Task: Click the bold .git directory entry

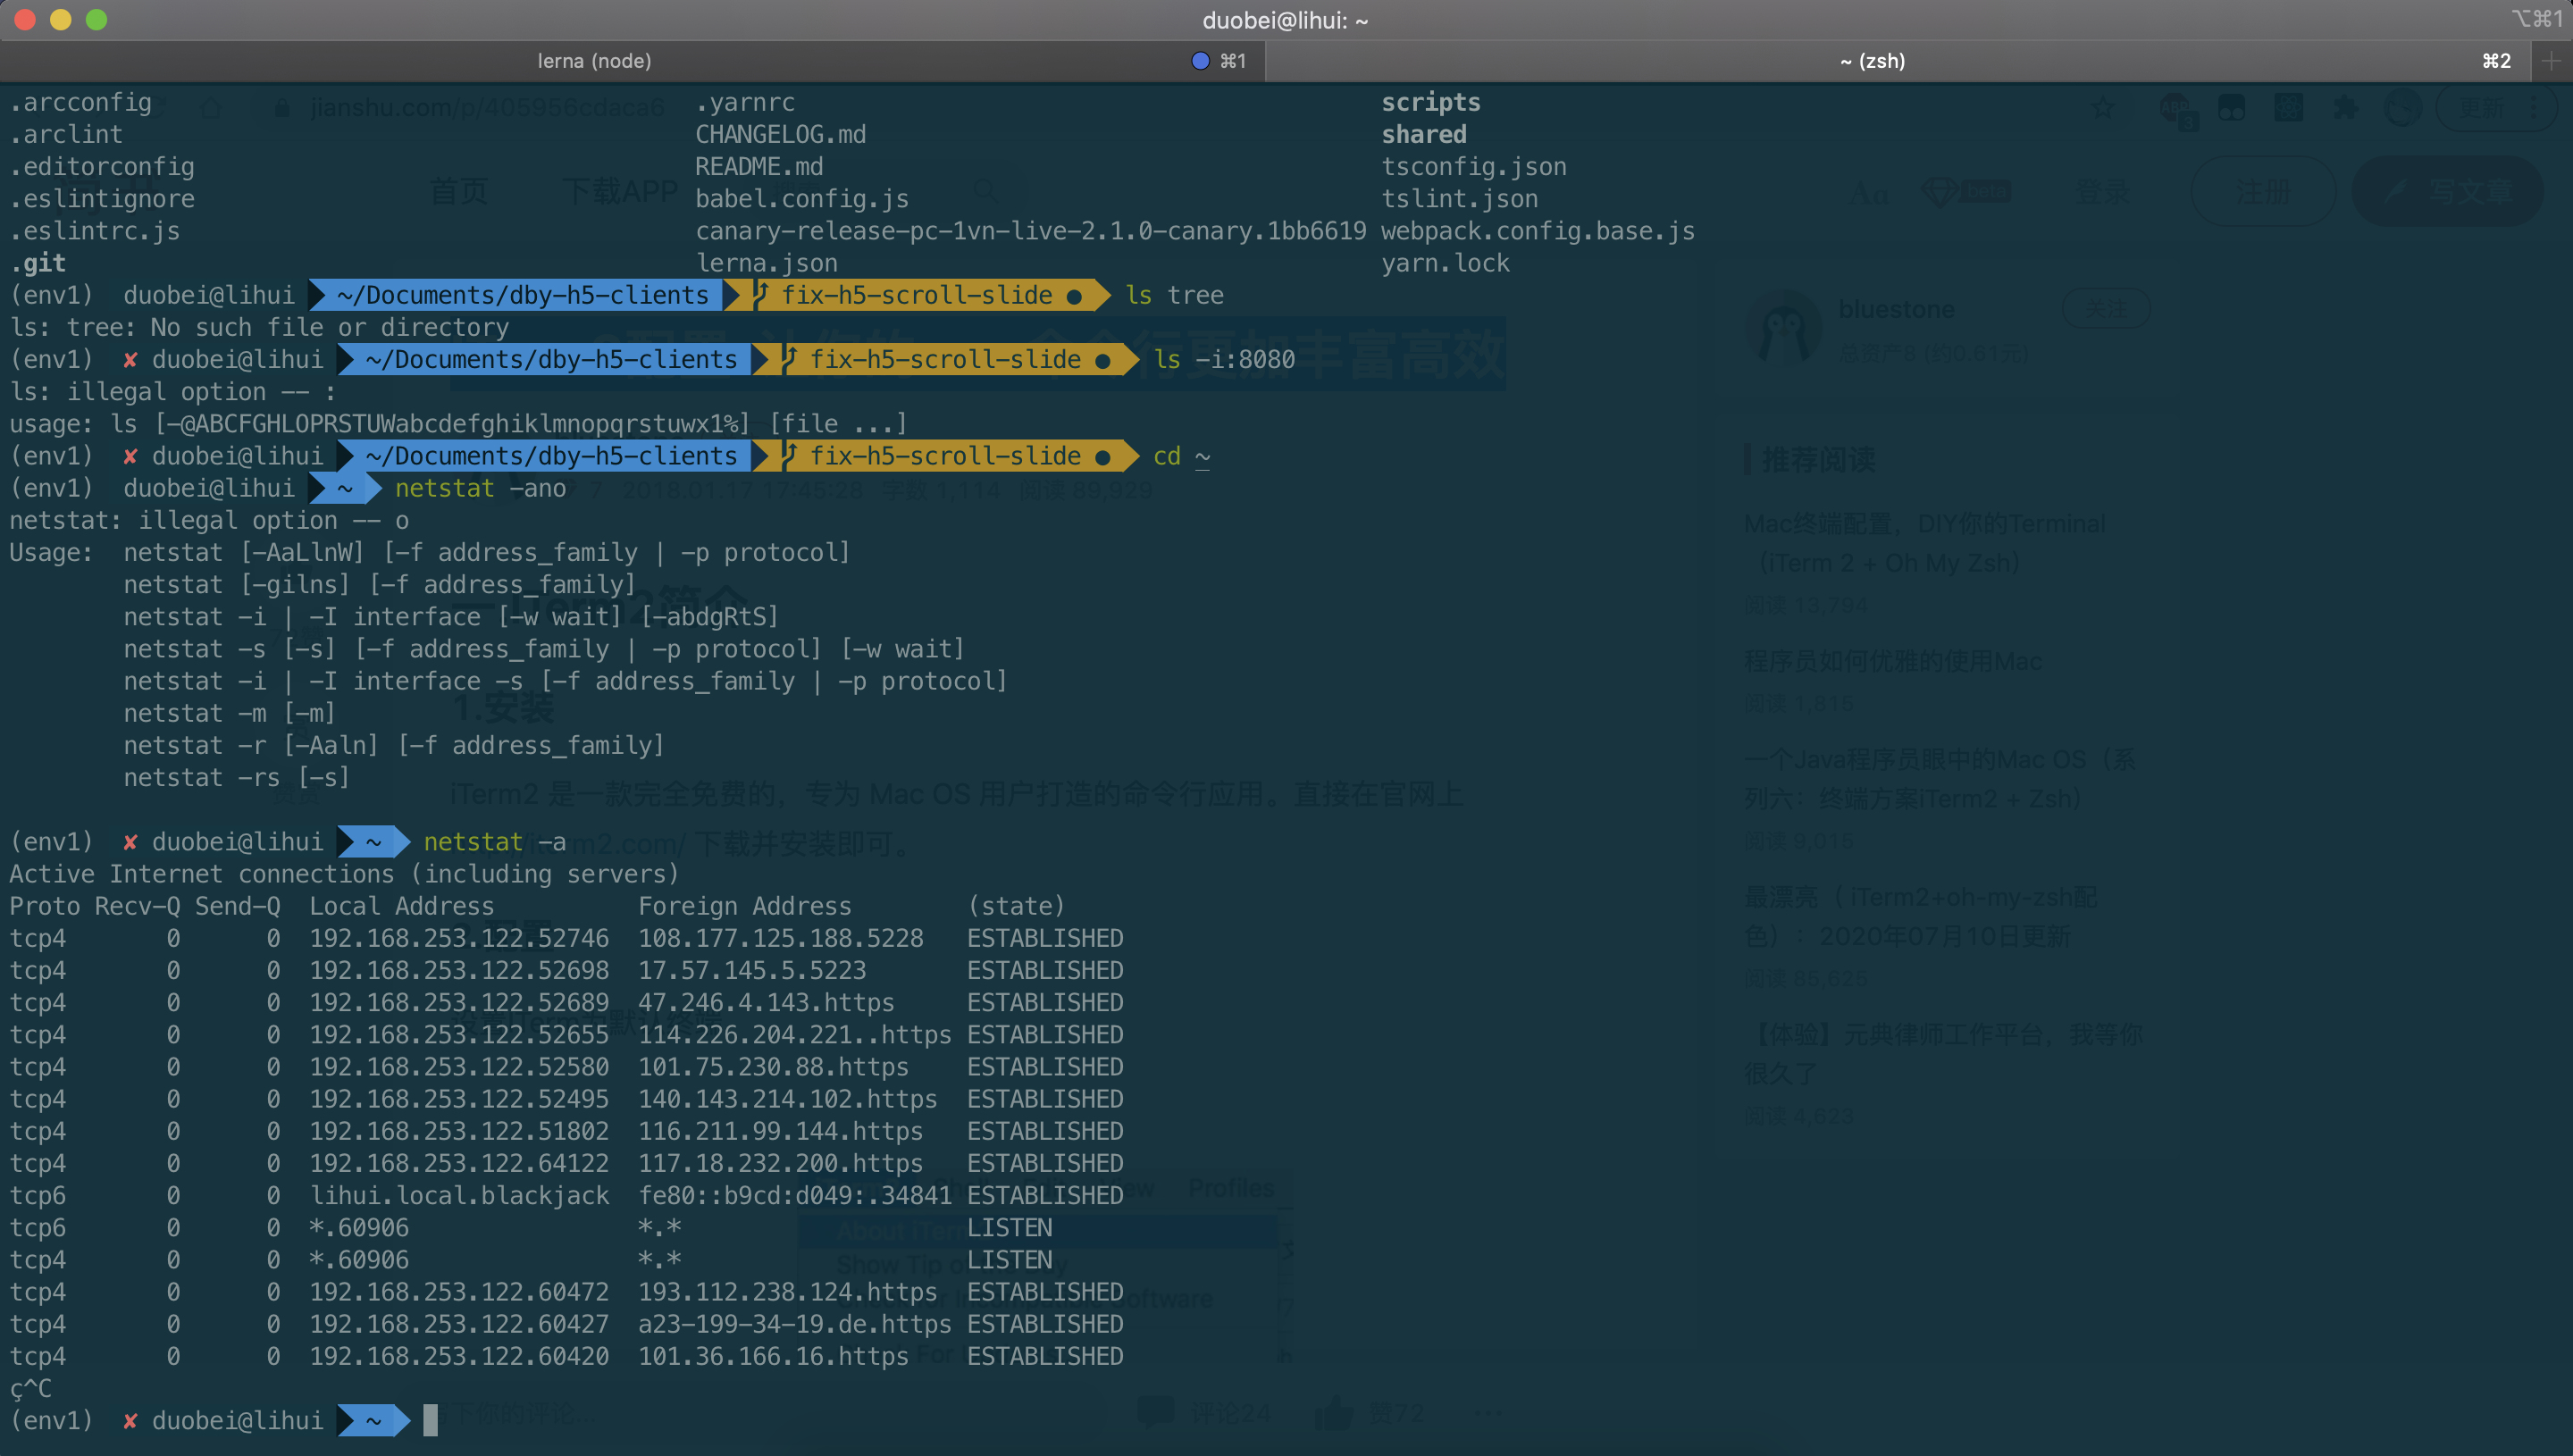Action: tap(38, 263)
